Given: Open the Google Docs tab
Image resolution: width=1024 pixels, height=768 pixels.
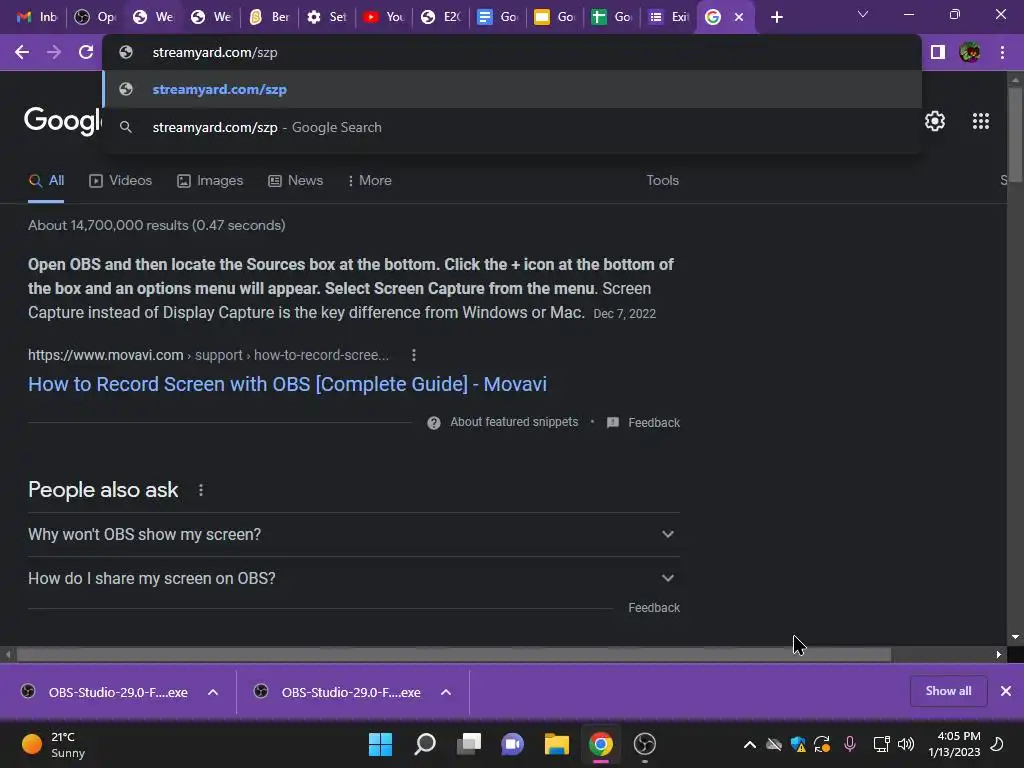Looking at the screenshot, I should (498, 17).
